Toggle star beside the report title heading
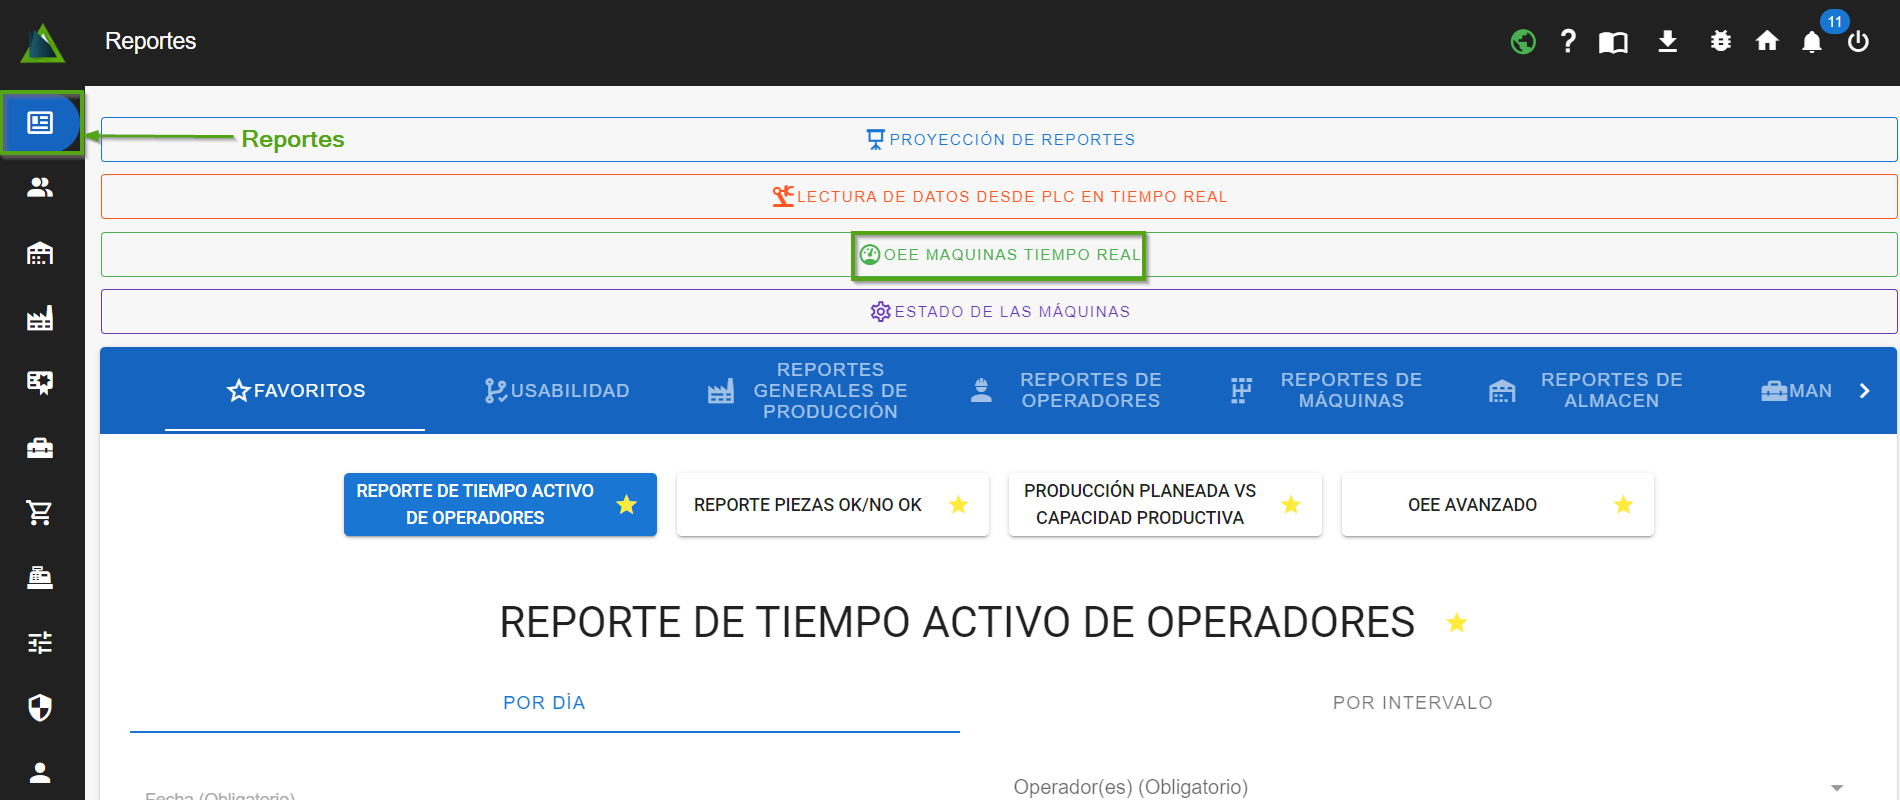 (x=1456, y=623)
